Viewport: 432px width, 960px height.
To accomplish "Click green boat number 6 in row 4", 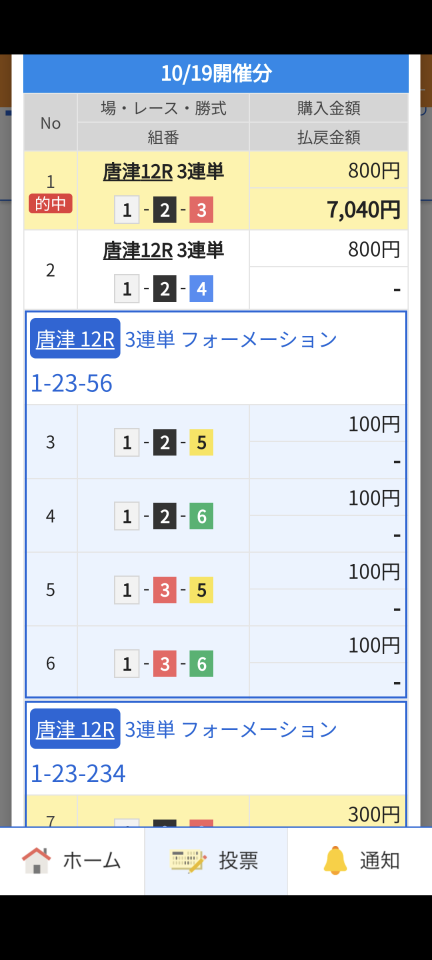I will 201,517.
